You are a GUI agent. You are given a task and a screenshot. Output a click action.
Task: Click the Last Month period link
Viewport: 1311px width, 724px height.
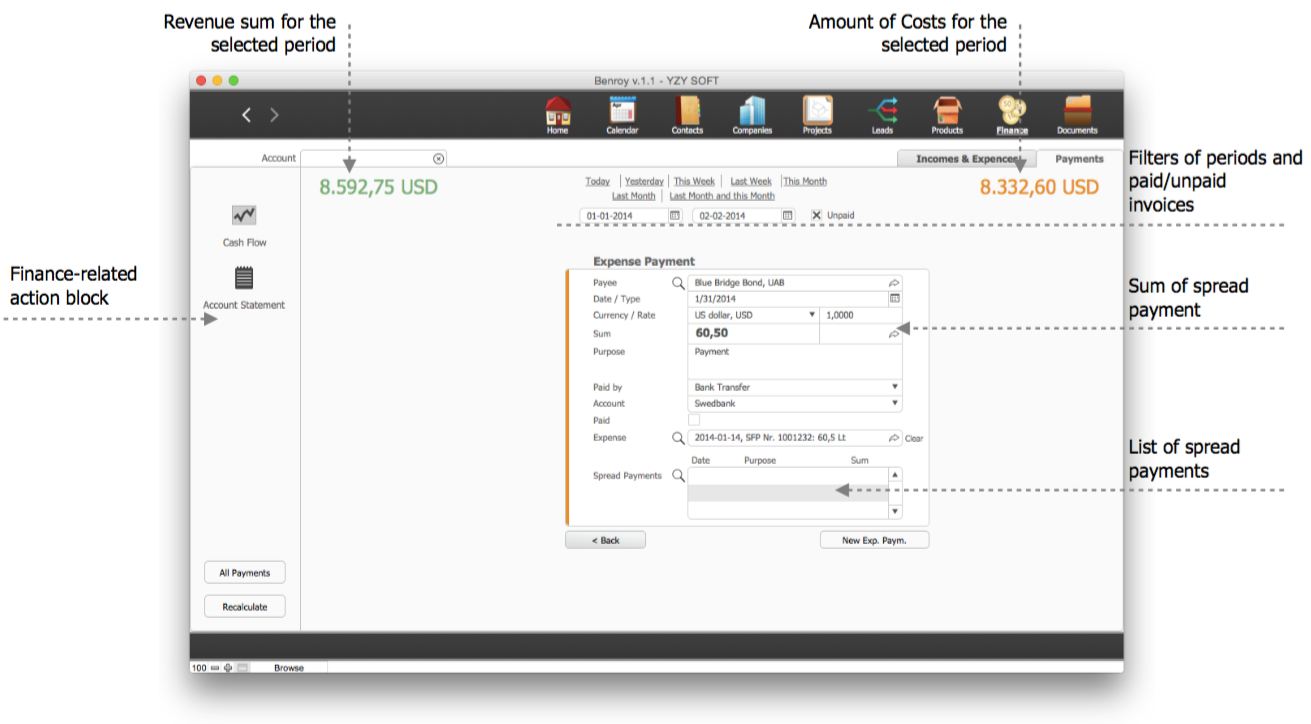click(633, 196)
